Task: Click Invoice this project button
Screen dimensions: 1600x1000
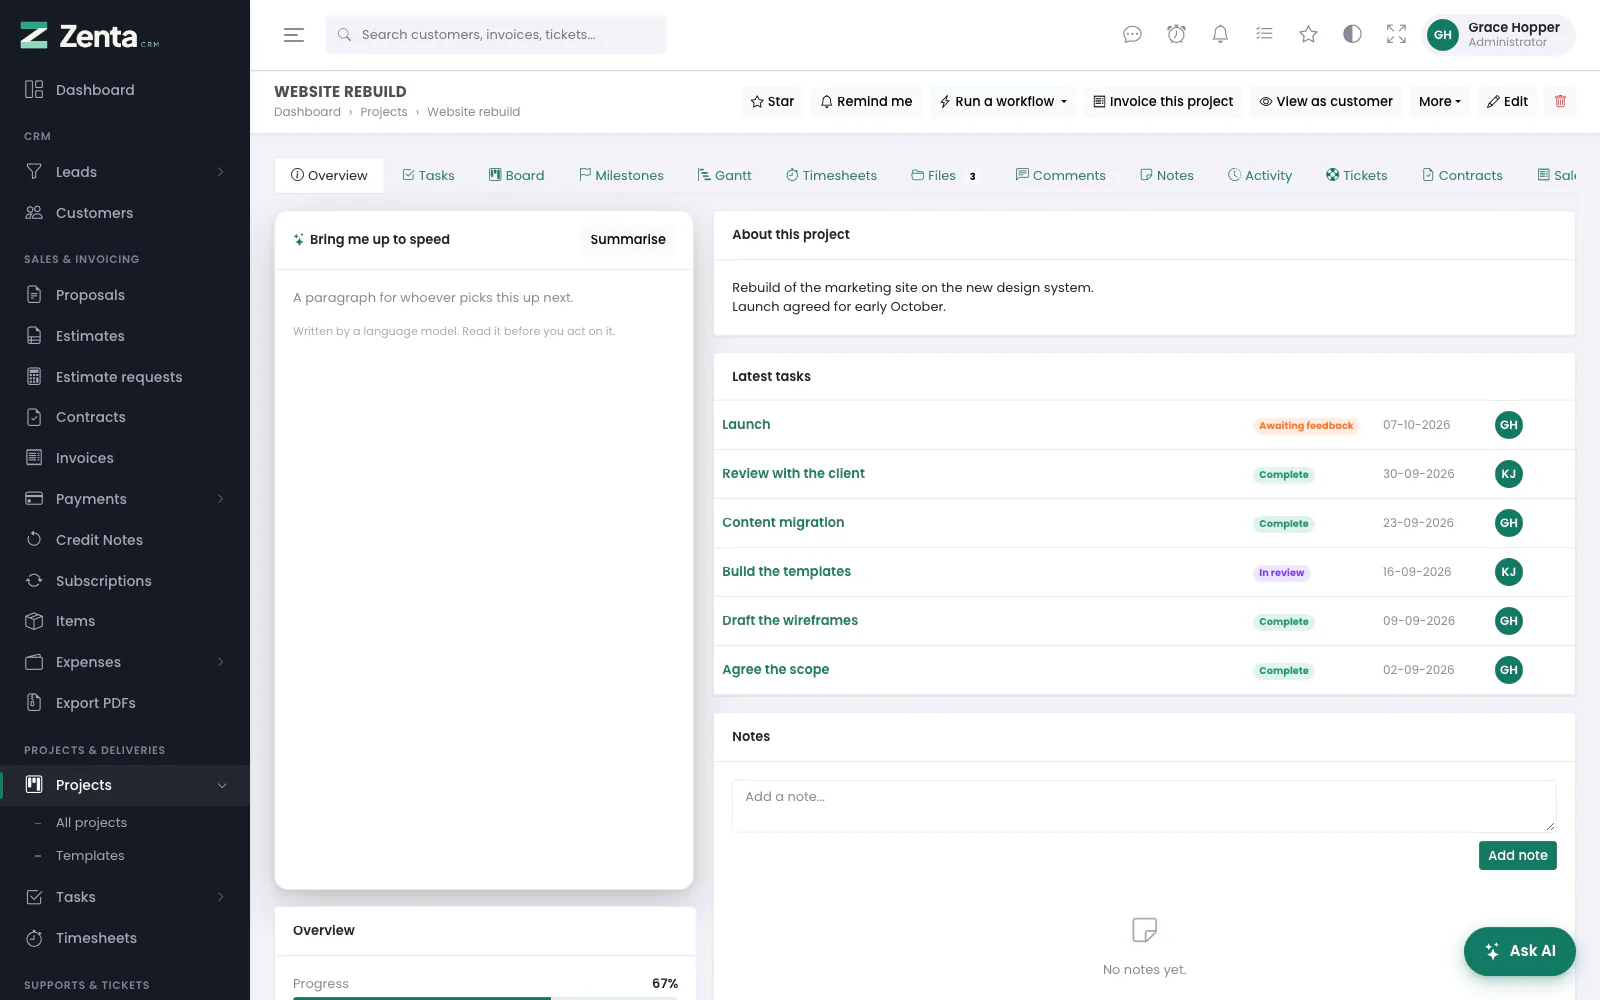Action: tap(1163, 101)
